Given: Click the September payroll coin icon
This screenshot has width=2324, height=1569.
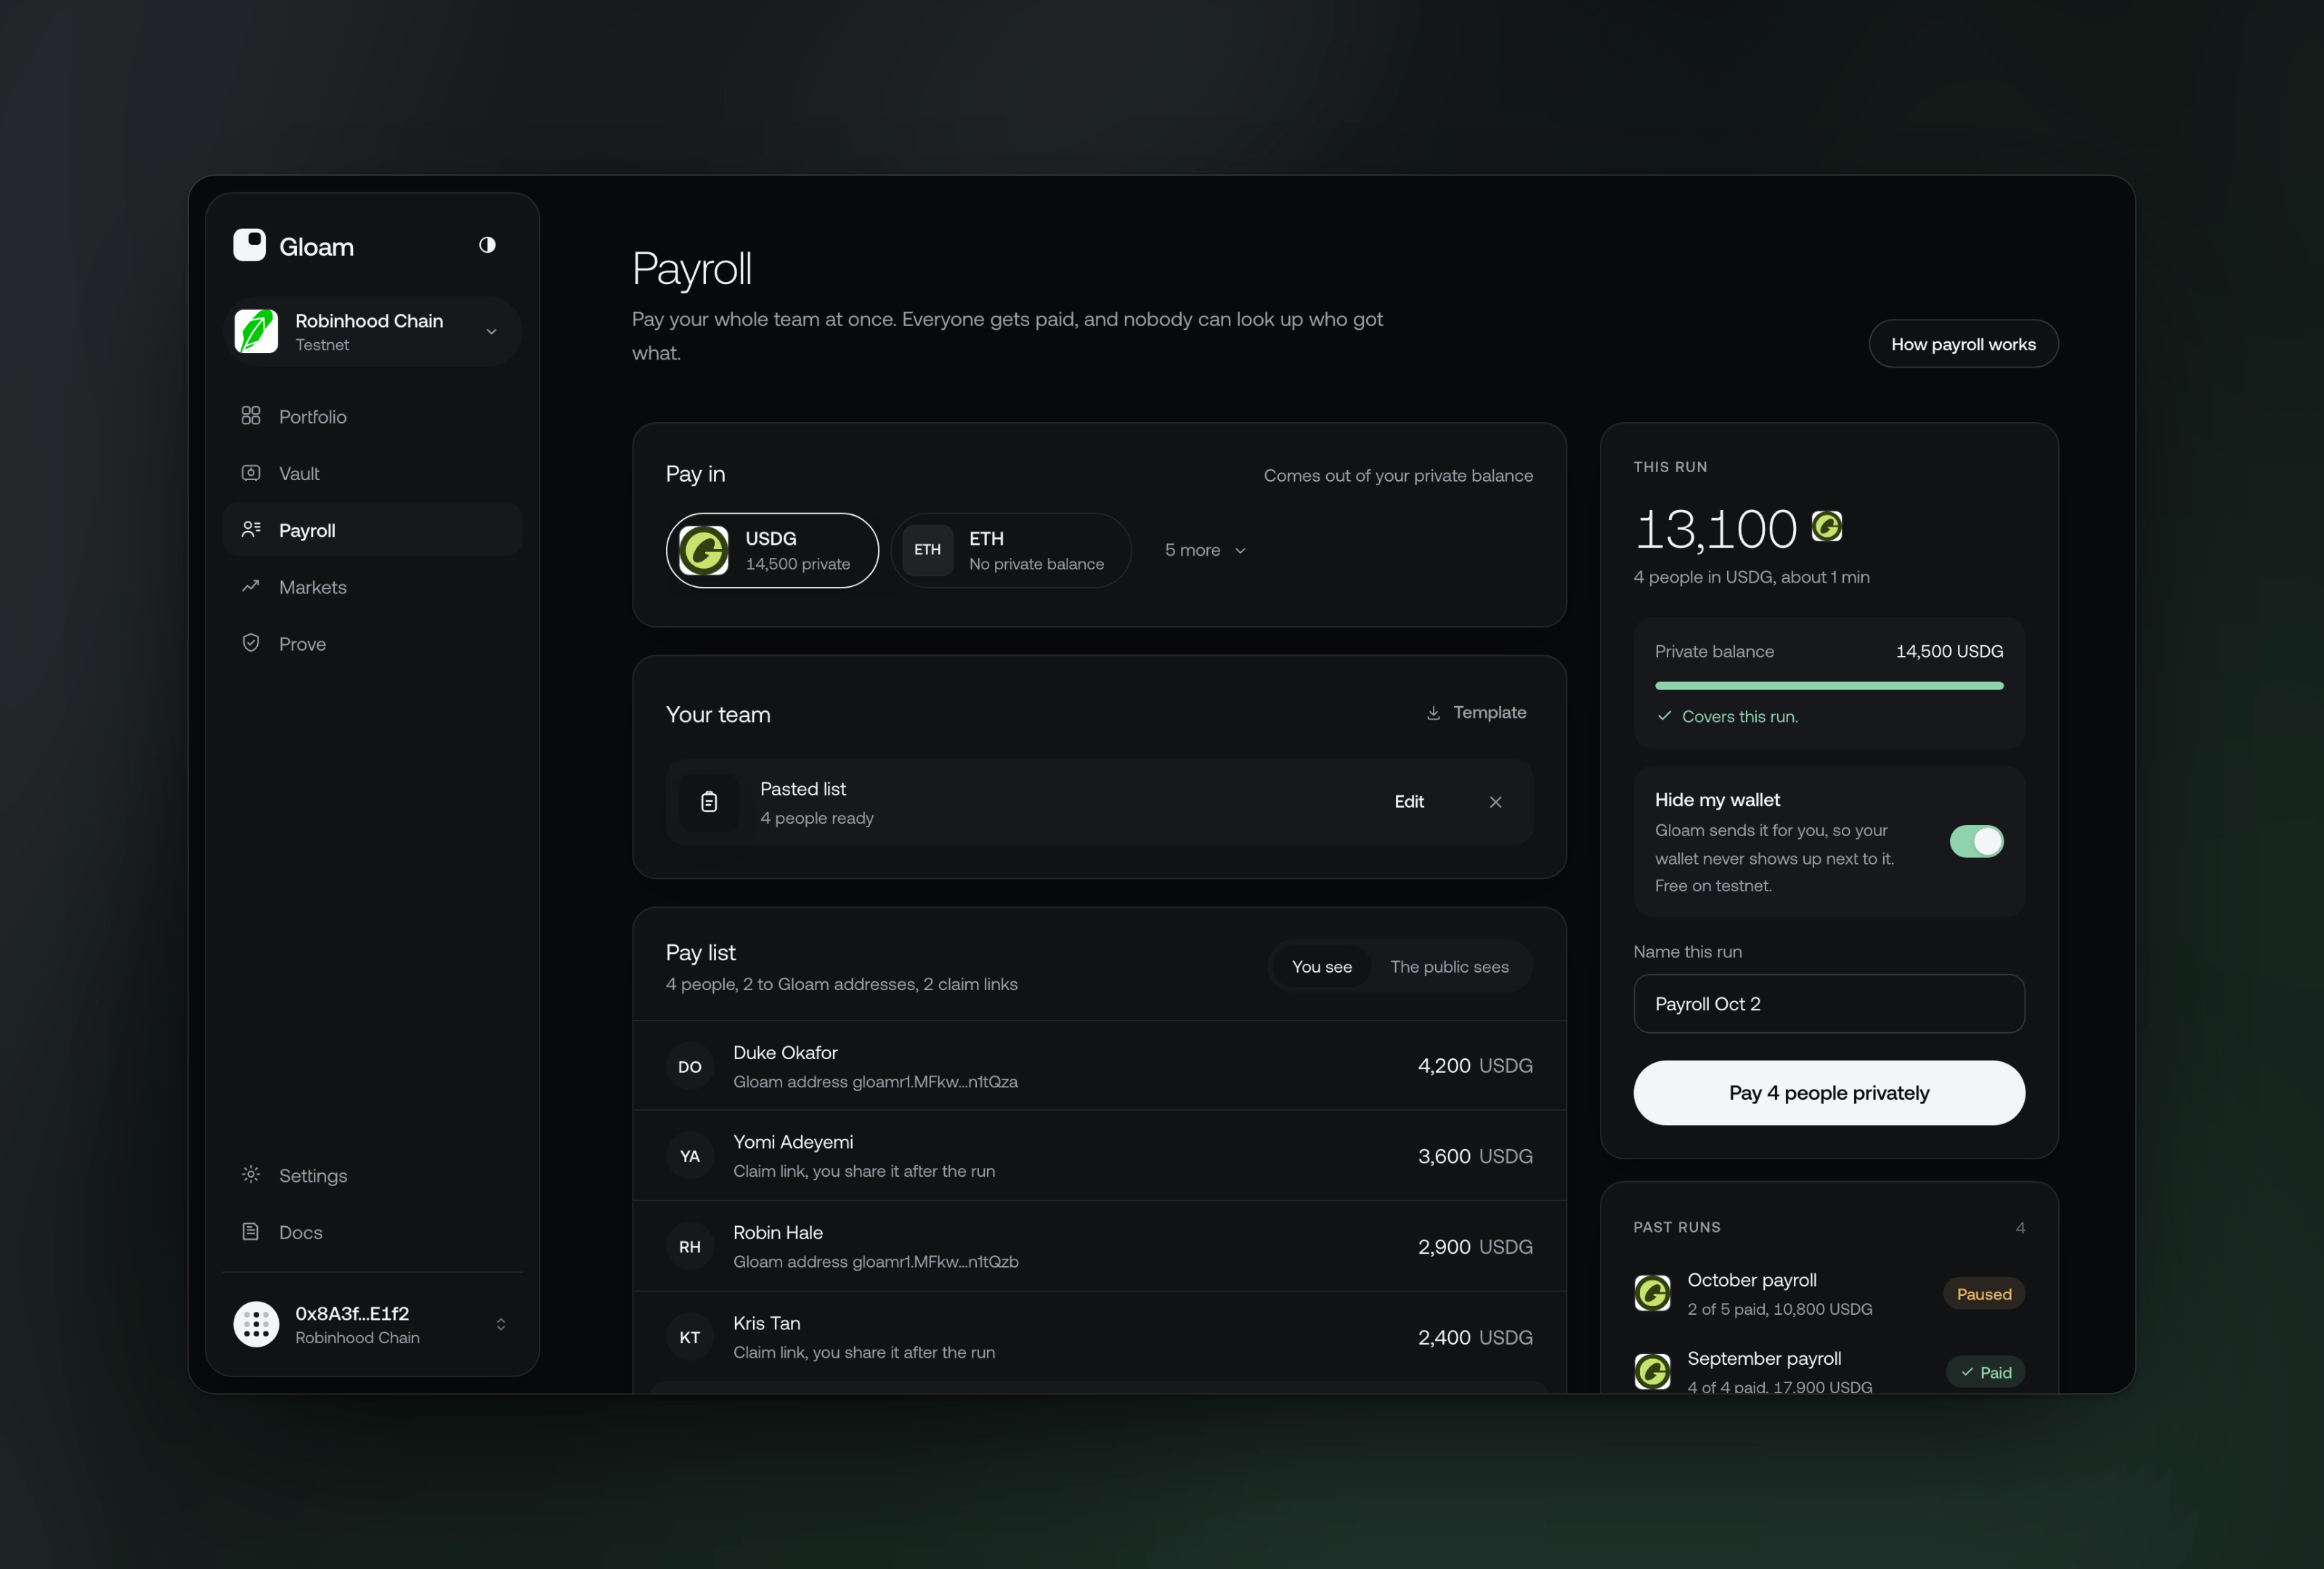Looking at the screenshot, I should pyautogui.click(x=1652, y=1372).
